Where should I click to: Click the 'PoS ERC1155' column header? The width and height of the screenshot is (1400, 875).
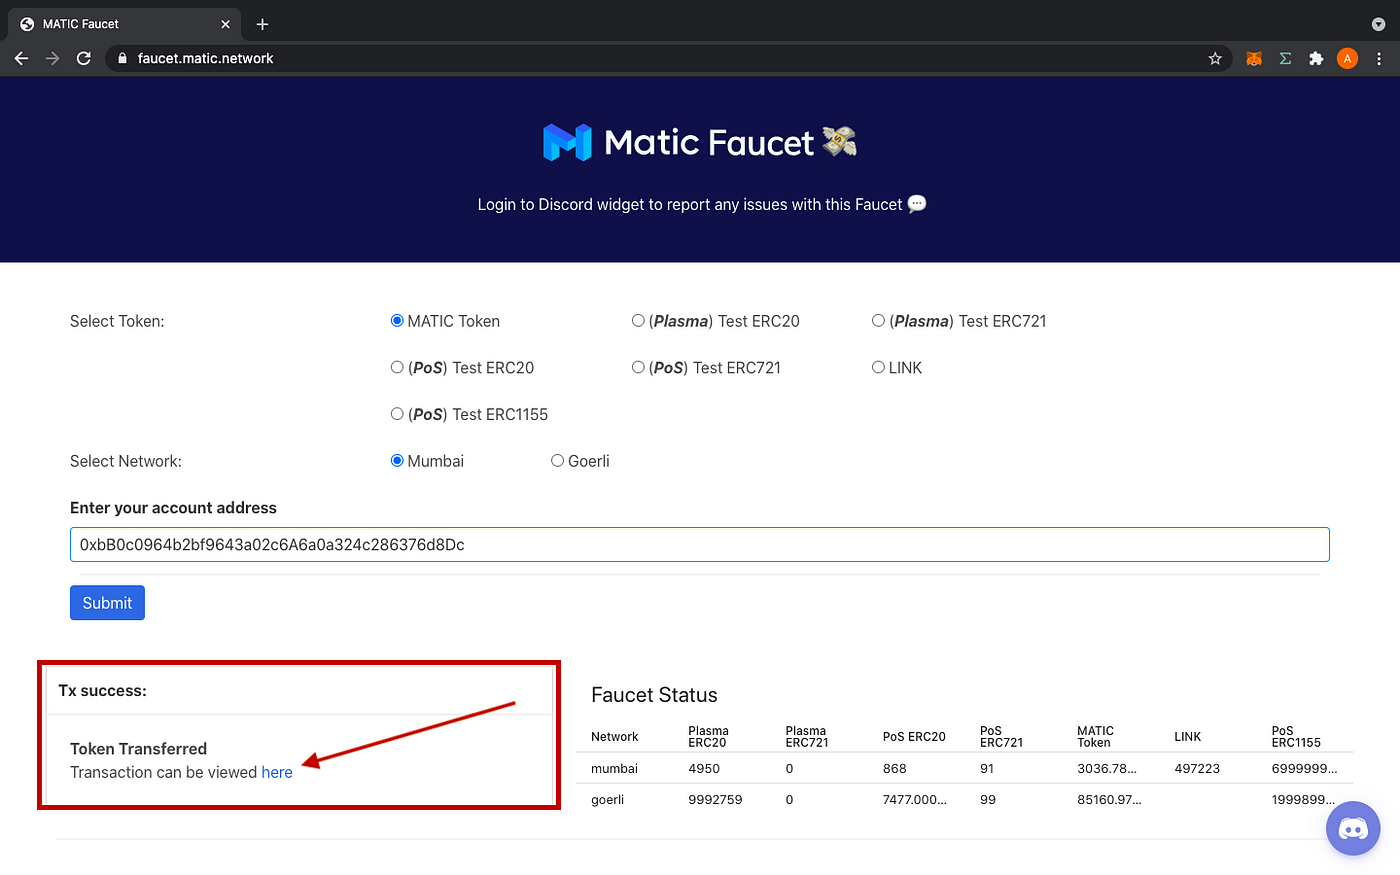[1296, 737]
